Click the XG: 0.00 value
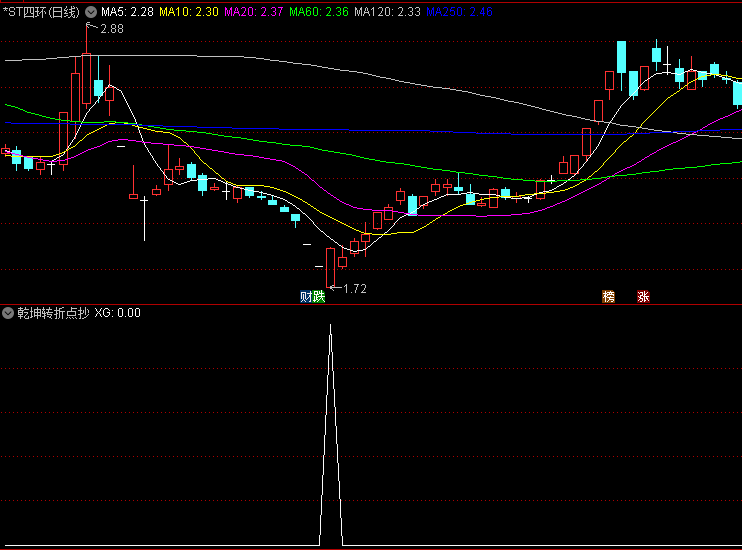The image size is (742, 550). tap(117, 313)
